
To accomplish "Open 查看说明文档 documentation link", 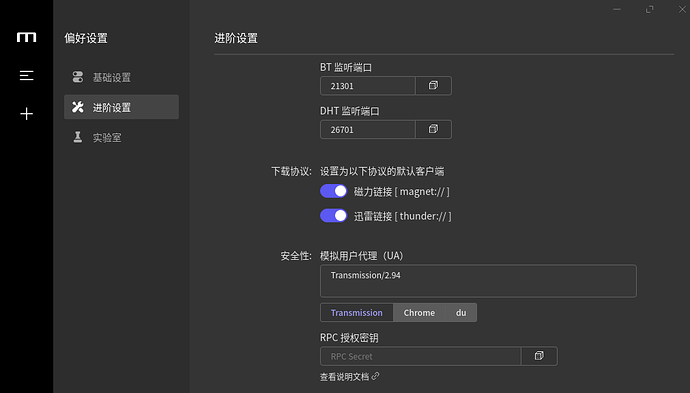I will (345, 377).
